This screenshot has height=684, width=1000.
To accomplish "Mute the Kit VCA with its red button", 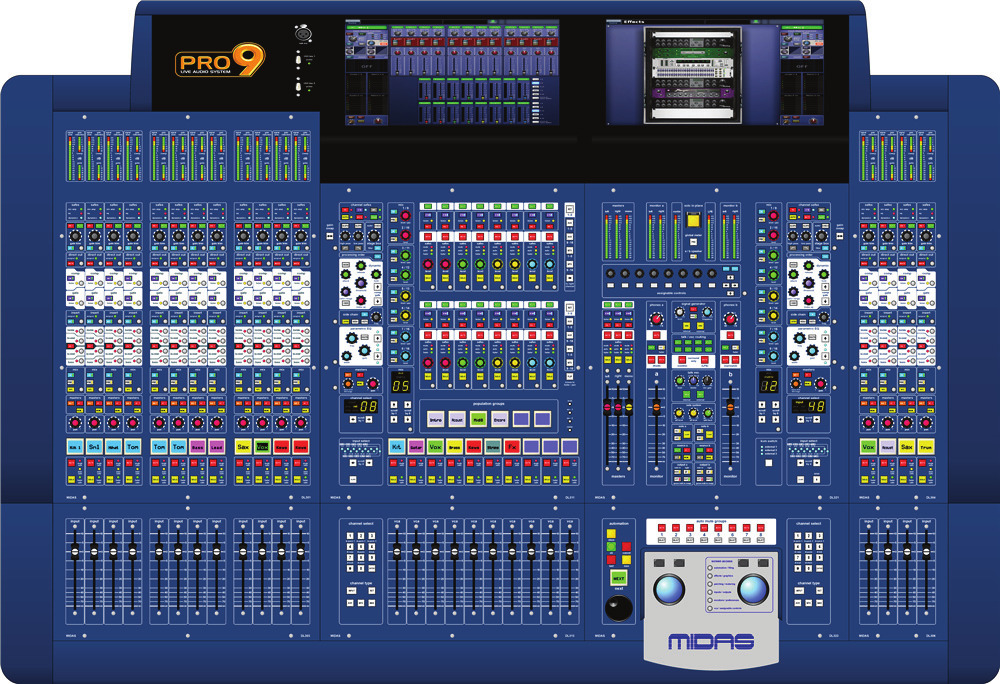I will coord(393,463).
